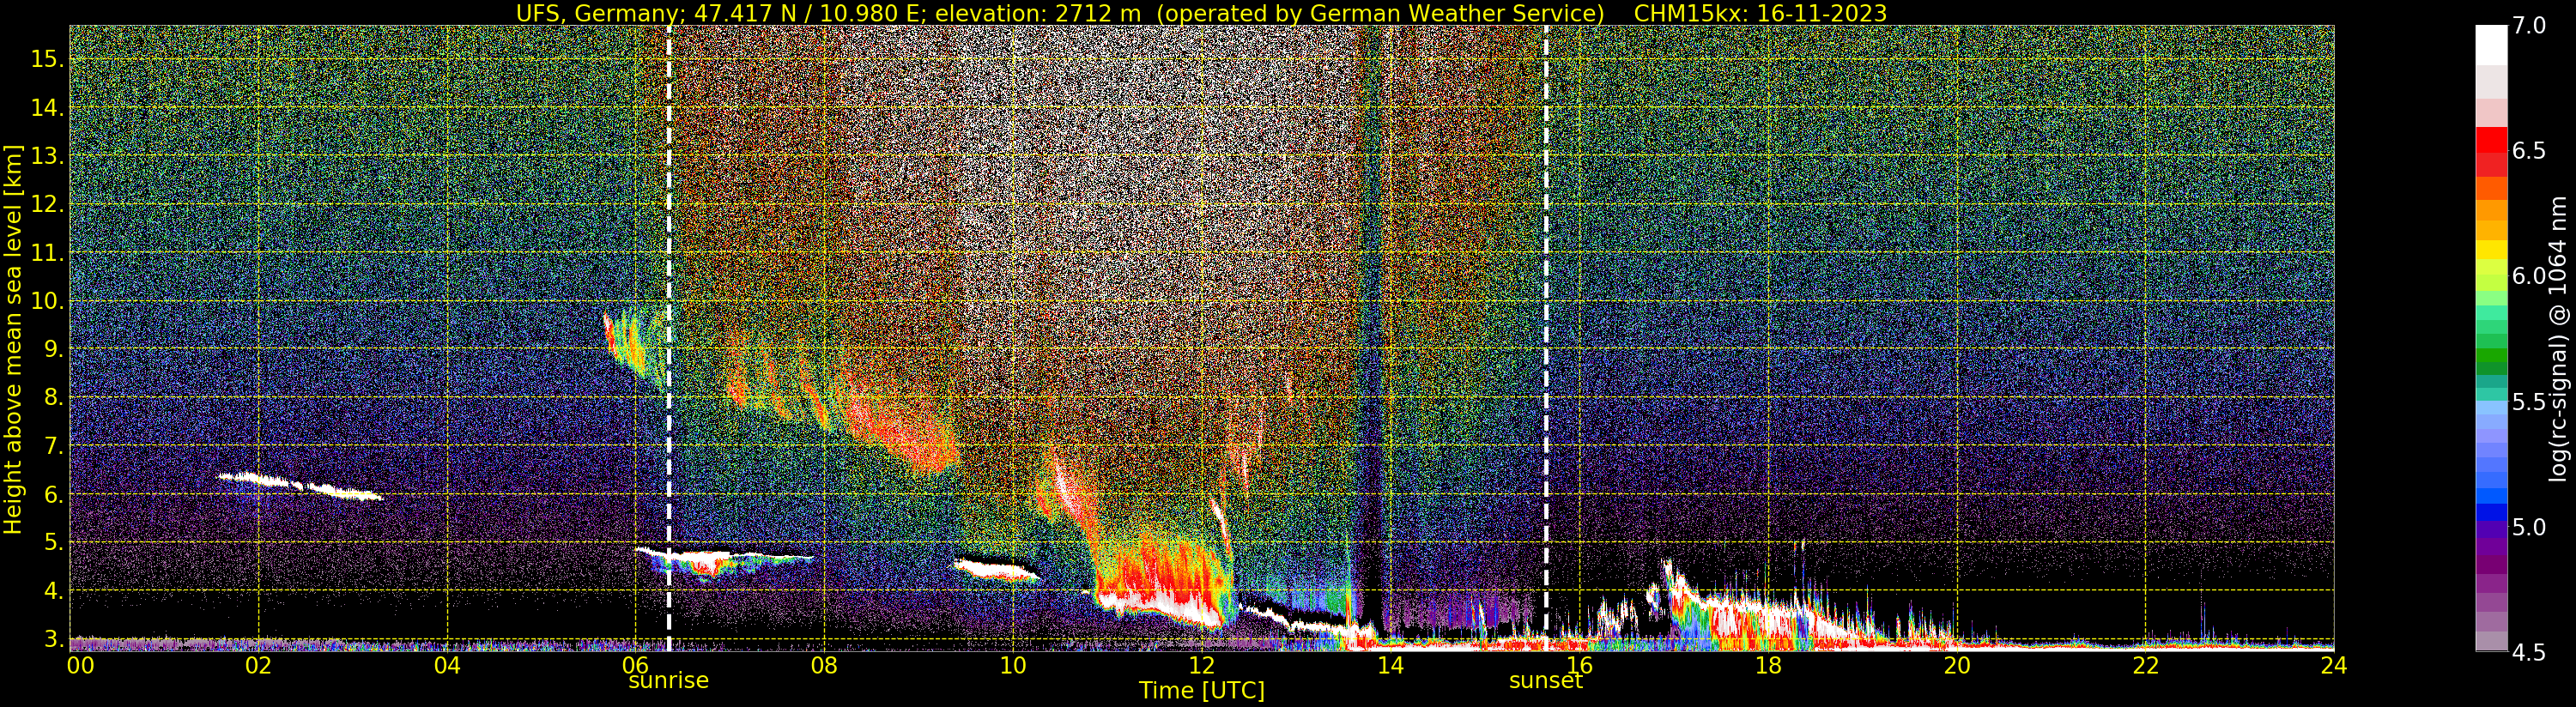The image size is (2576, 707).
Task: Click the time axis tick '04'
Action: (x=447, y=665)
